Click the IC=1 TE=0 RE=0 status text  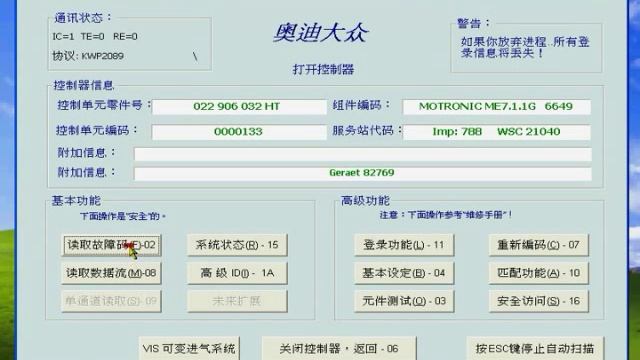95,37
